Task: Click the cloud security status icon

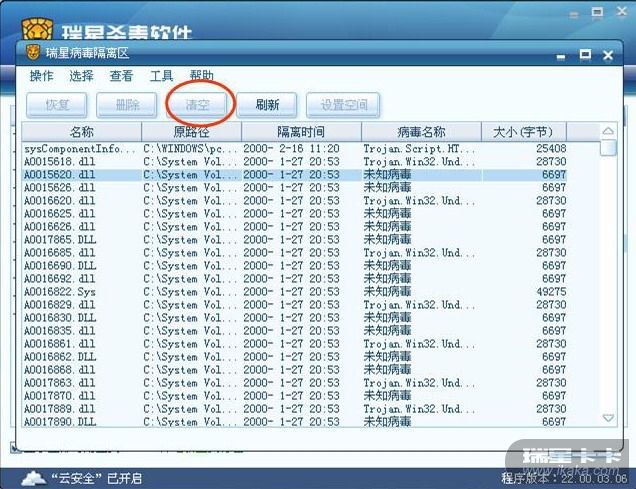Action: coord(34,478)
